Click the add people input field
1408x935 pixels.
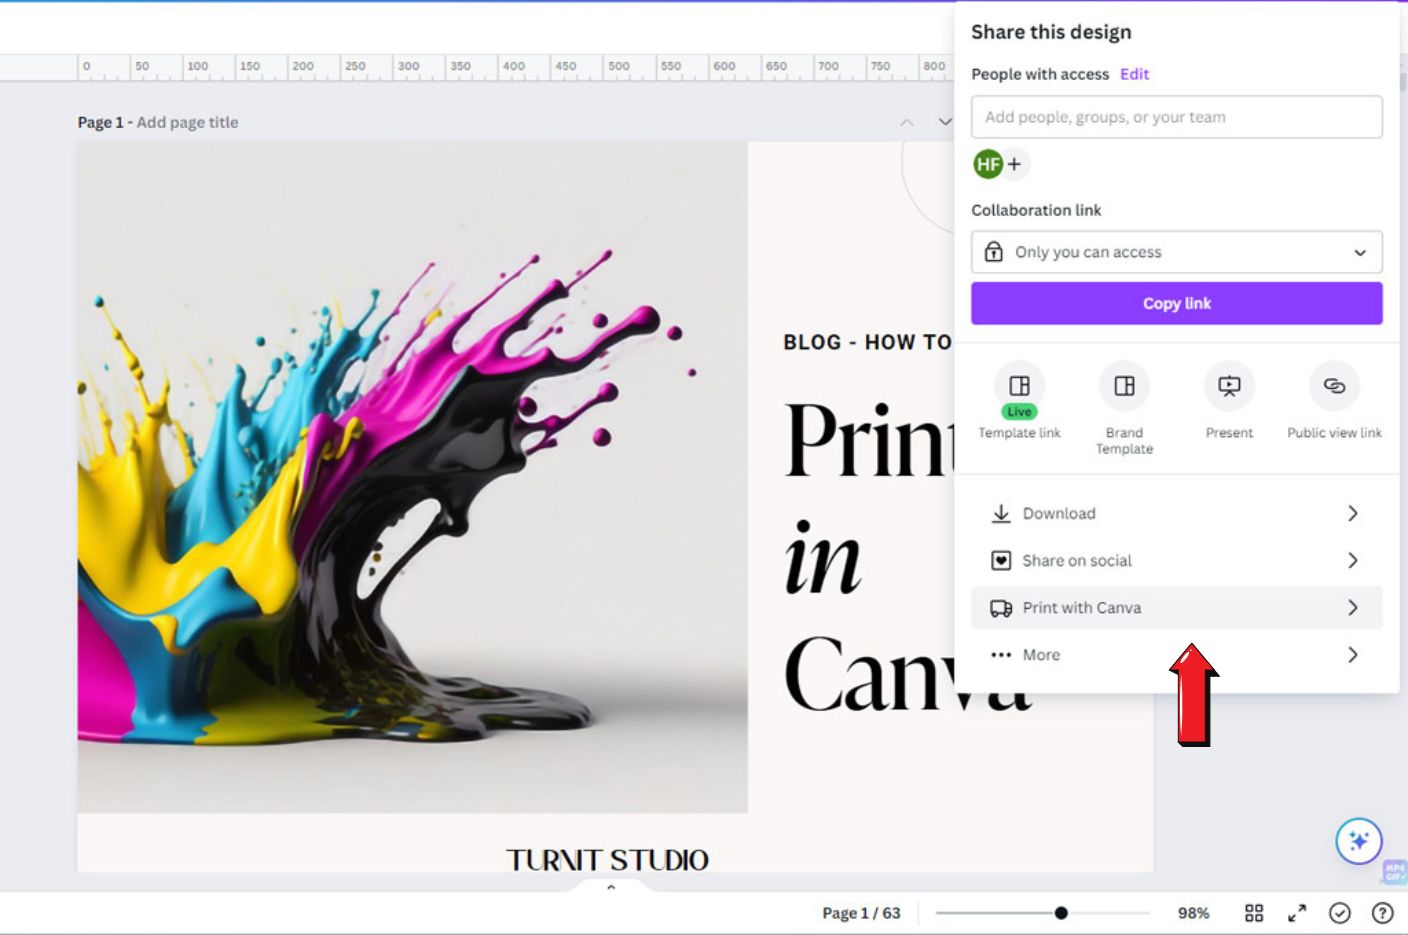(1176, 117)
